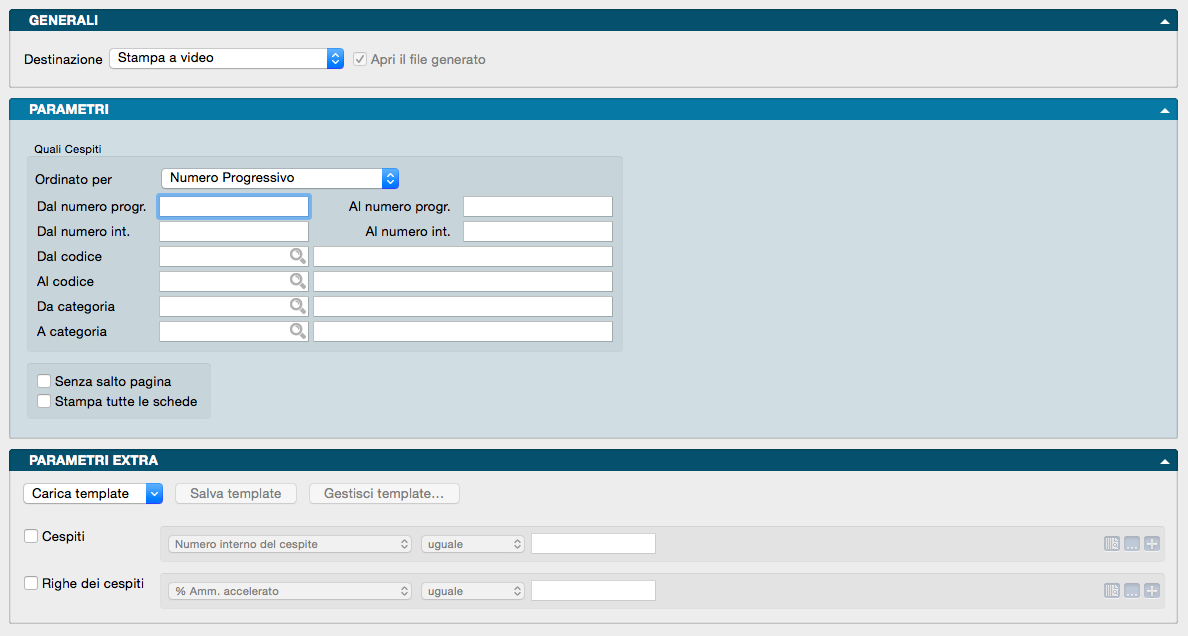Click the plus icon in Righe dei cespiti row

pyautogui.click(x=1152, y=591)
